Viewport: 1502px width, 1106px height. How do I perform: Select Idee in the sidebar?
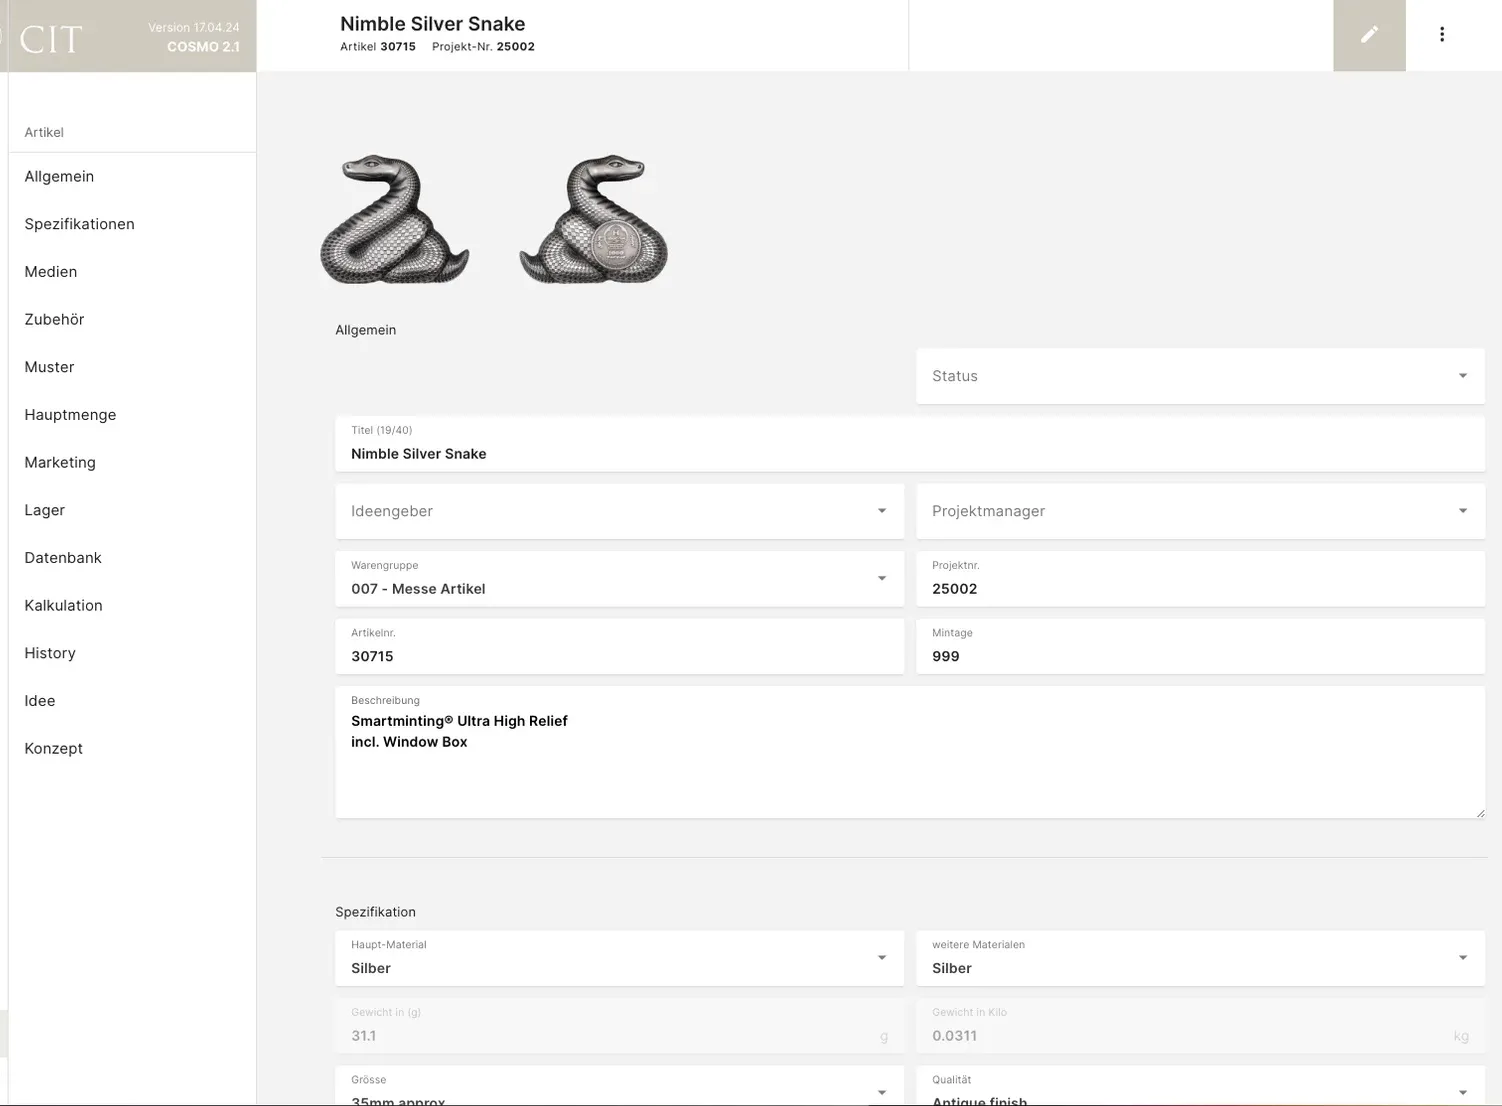(x=40, y=701)
